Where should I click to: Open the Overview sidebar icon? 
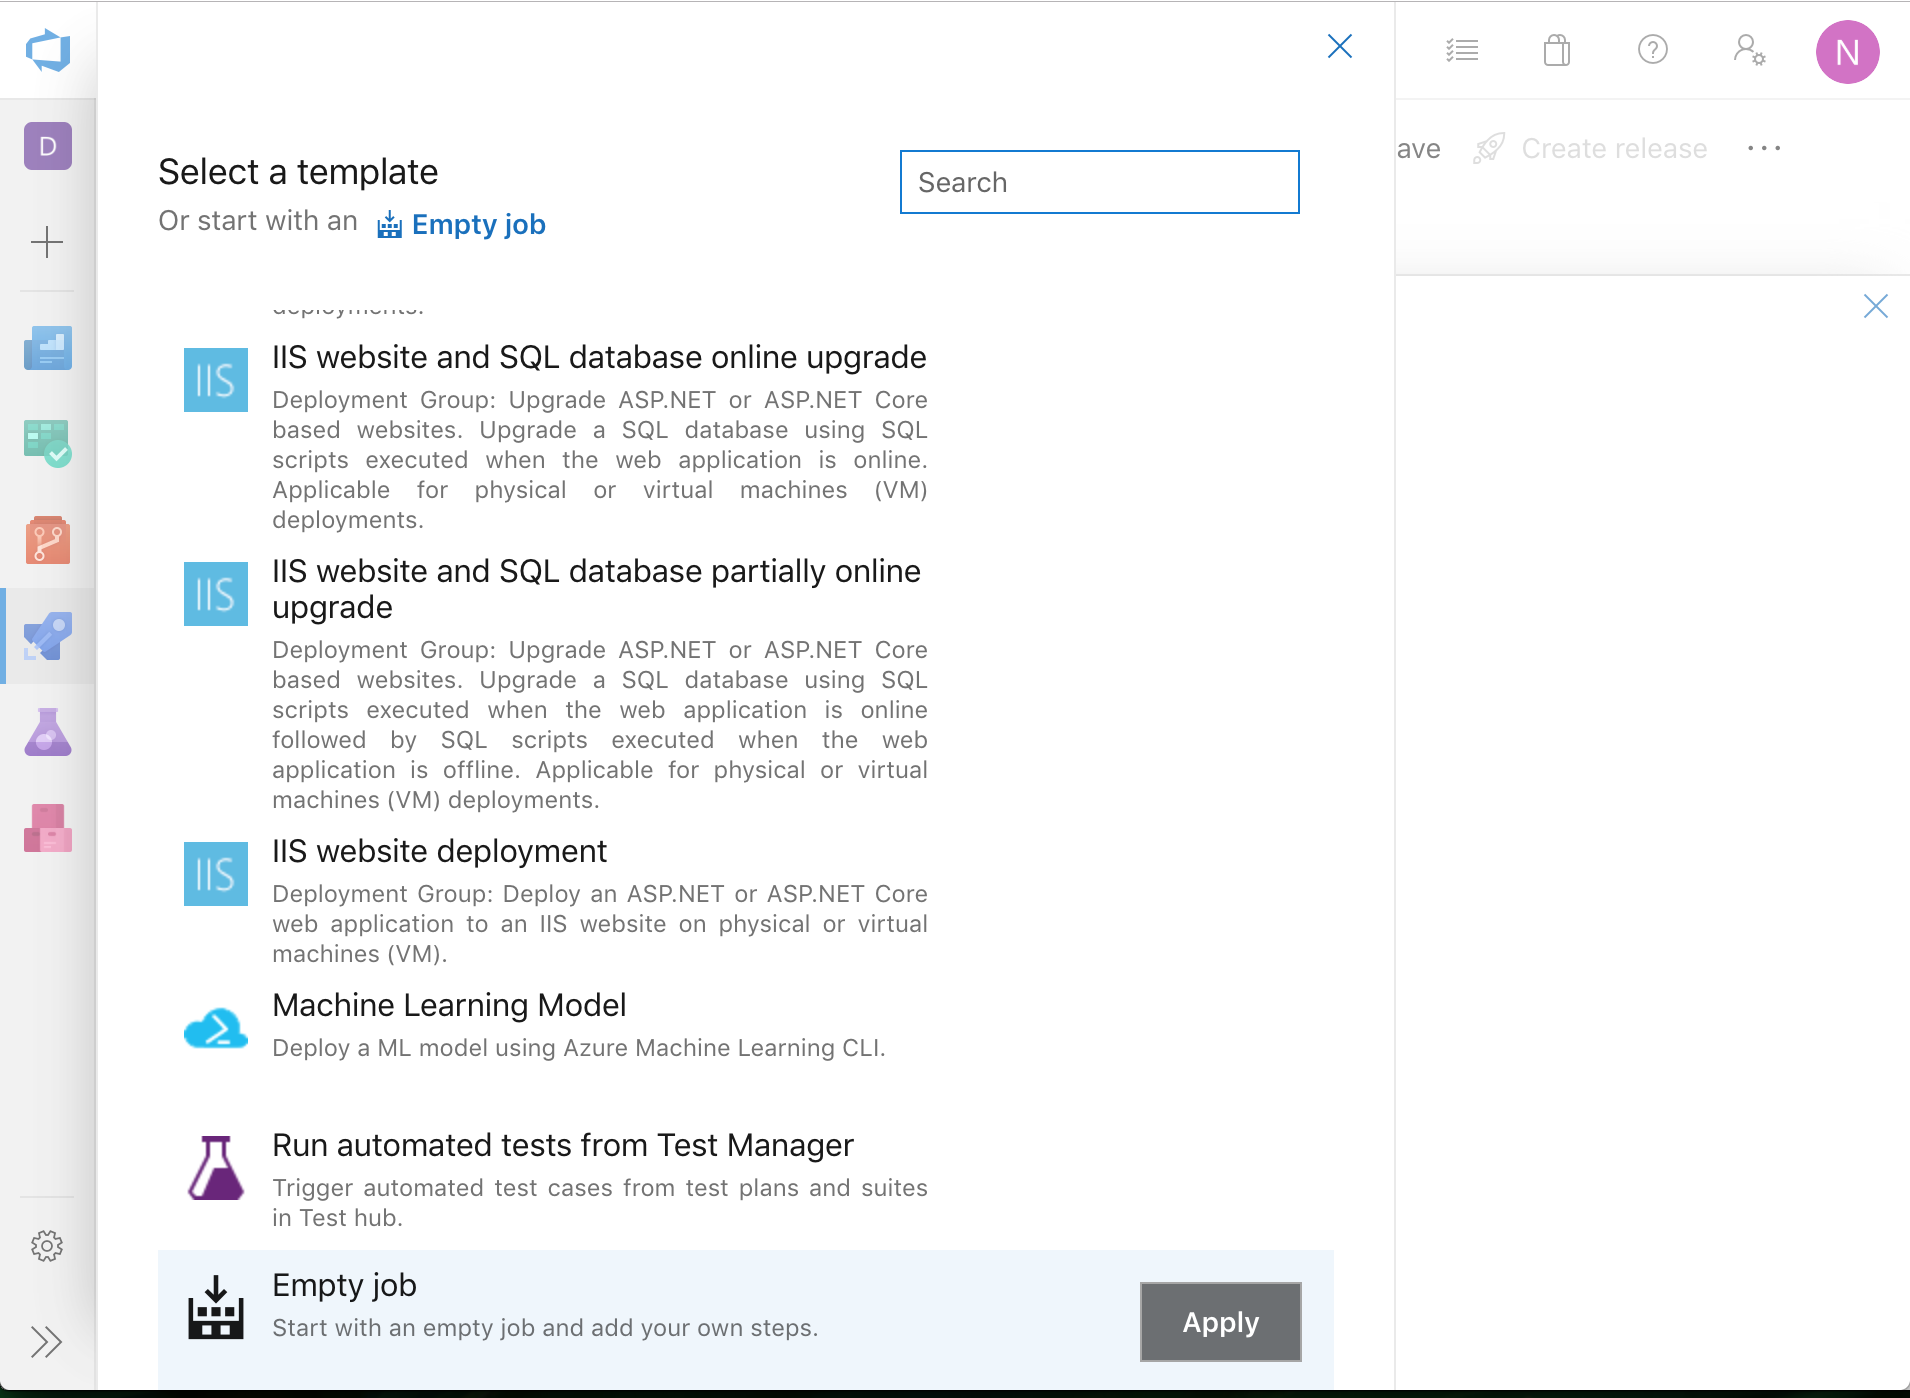(48, 348)
